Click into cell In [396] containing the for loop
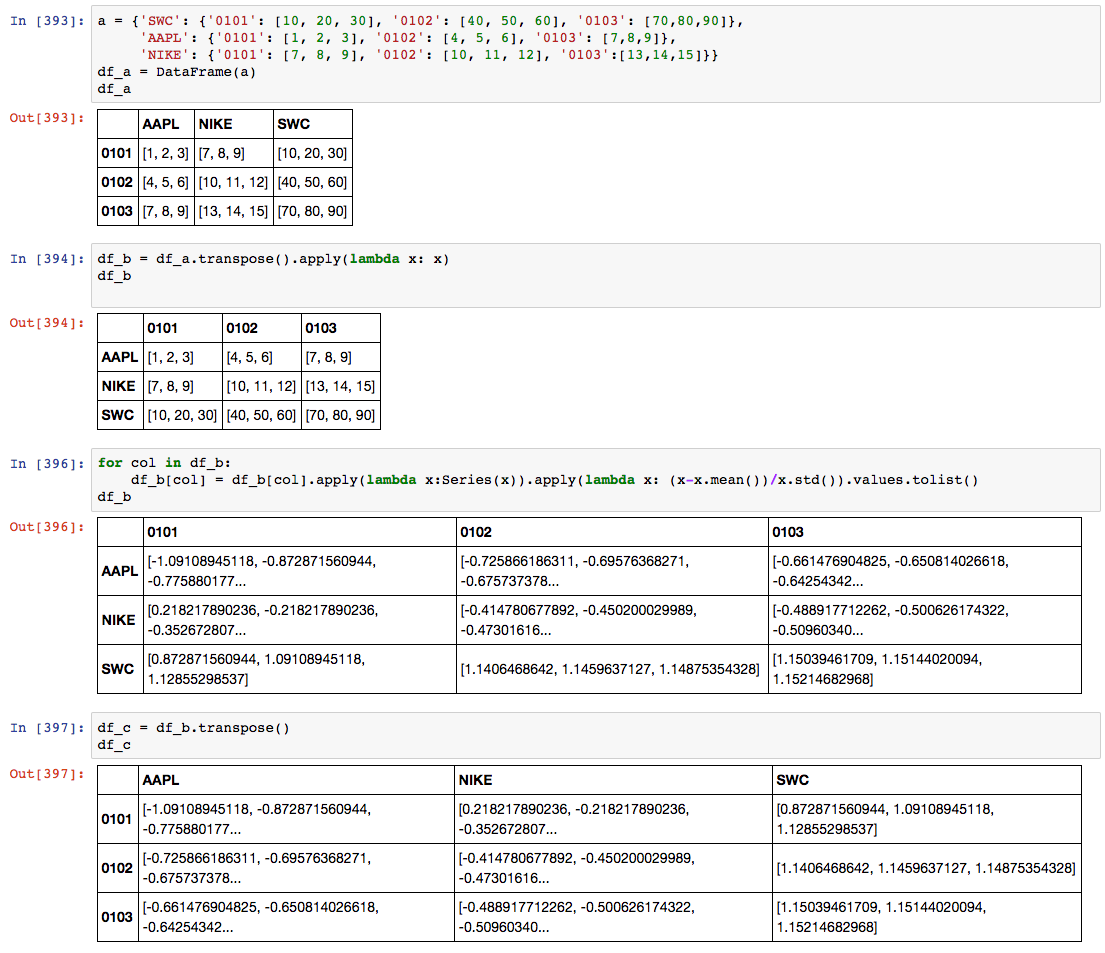 point(595,479)
